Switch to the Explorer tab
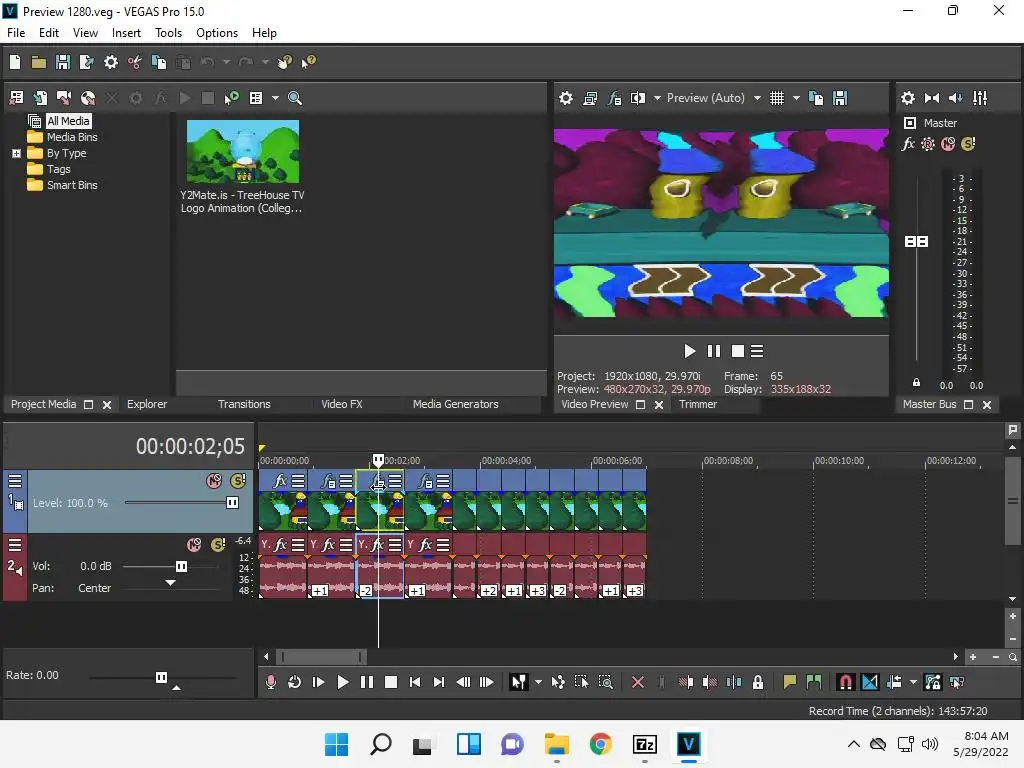1024x768 pixels. click(147, 404)
